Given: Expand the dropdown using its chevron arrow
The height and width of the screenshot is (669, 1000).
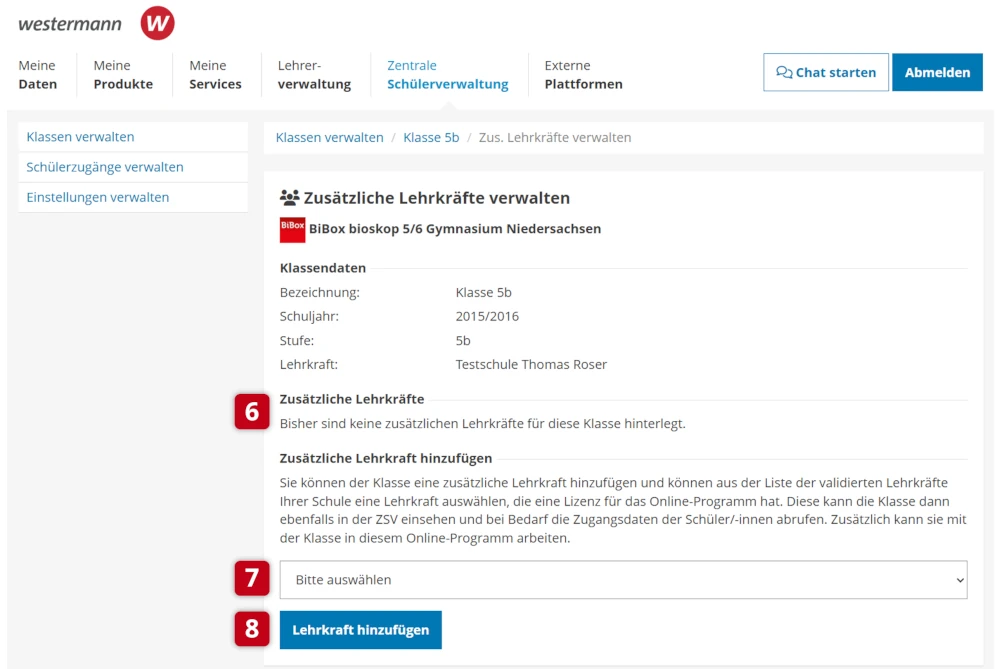Looking at the screenshot, I should pyautogui.click(x=960, y=580).
